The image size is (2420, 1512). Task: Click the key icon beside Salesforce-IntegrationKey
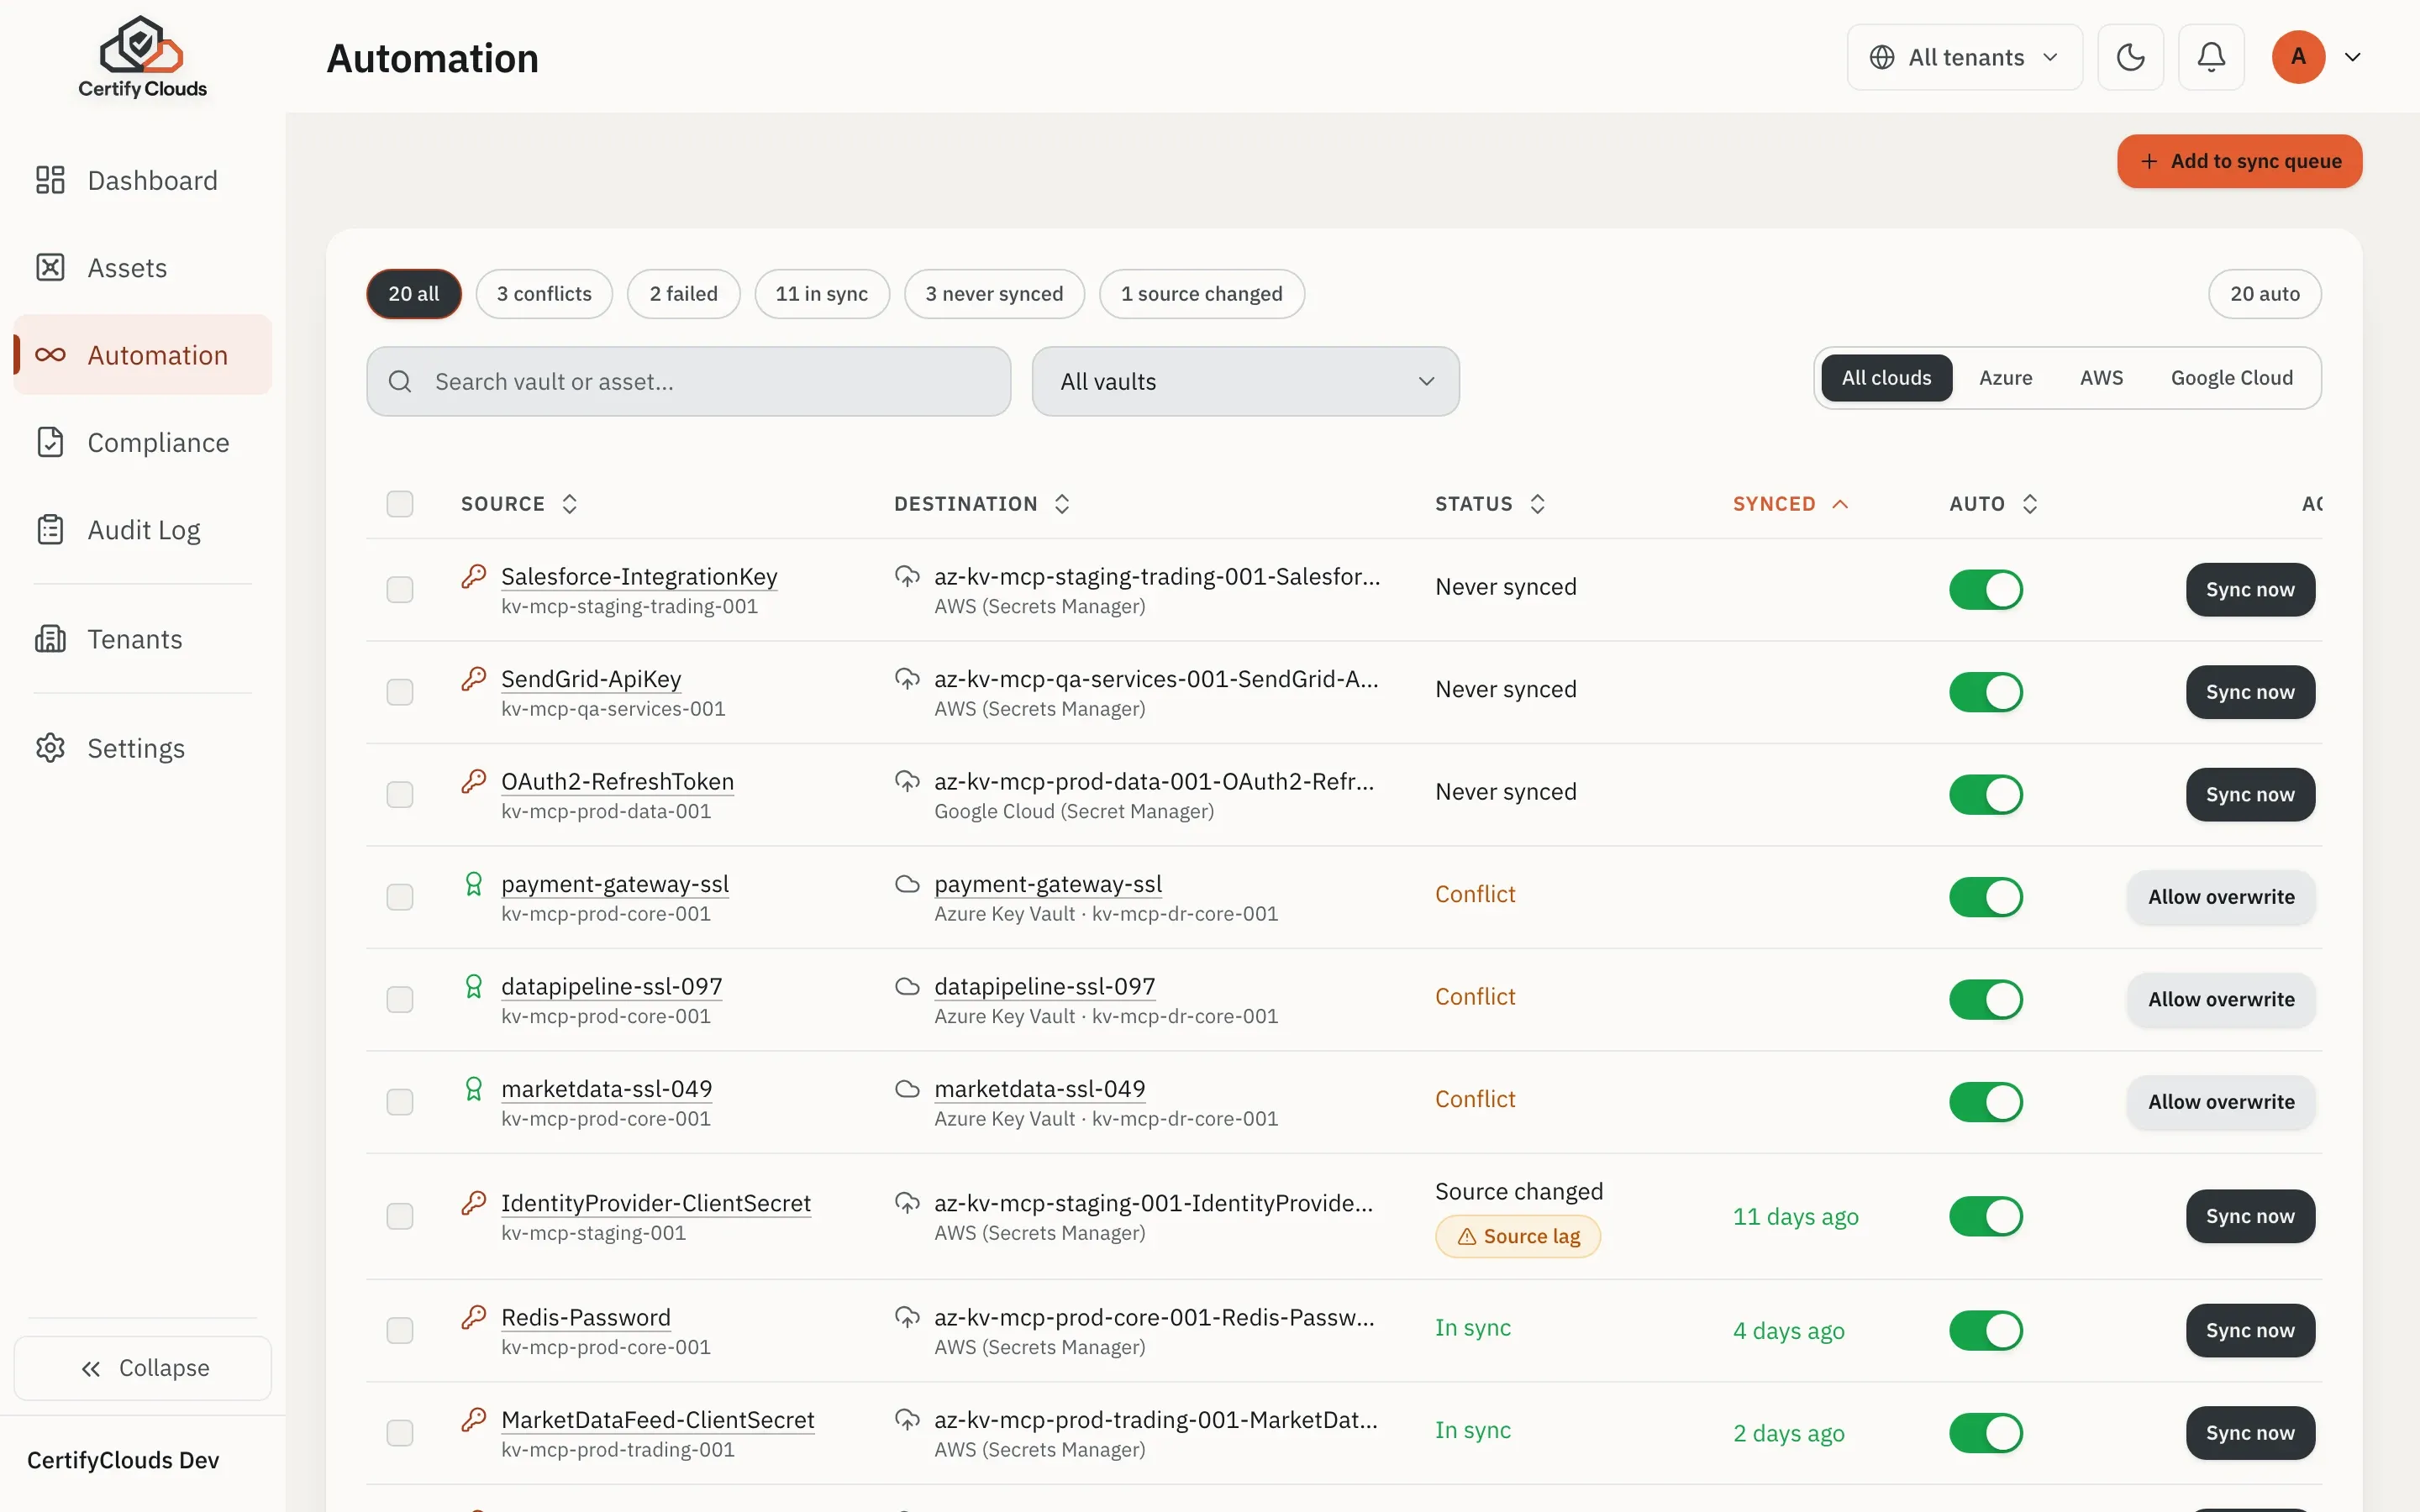pyautogui.click(x=474, y=576)
